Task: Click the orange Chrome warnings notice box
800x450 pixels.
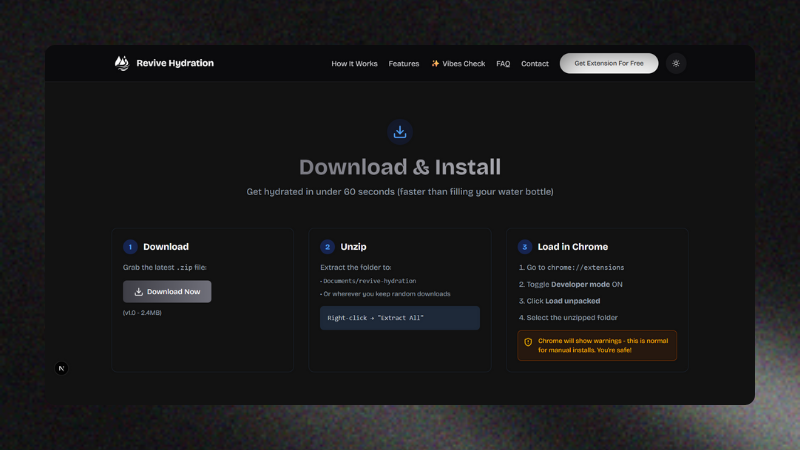Action: point(597,345)
